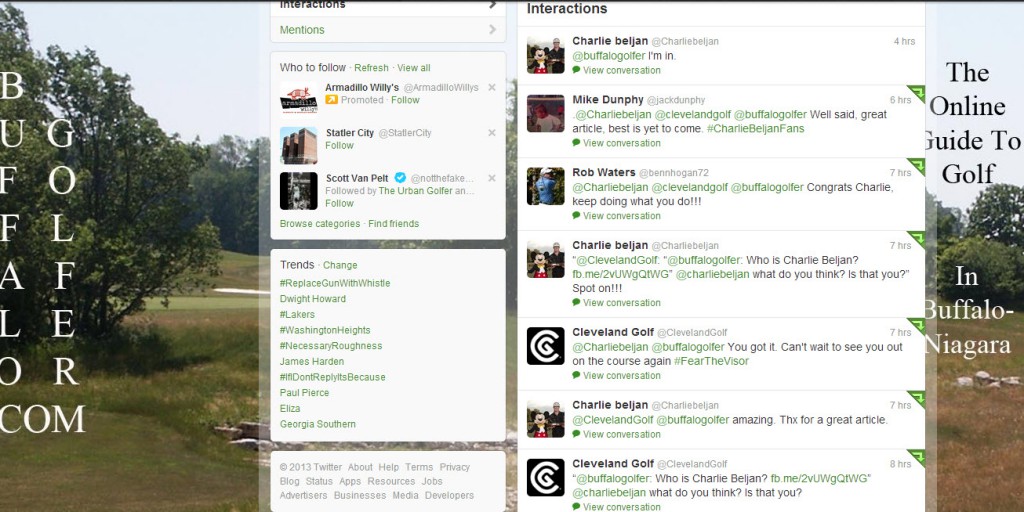The height and width of the screenshot is (512, 1024).
Task: Follow Statler City
Action: (x=340, y=145)
